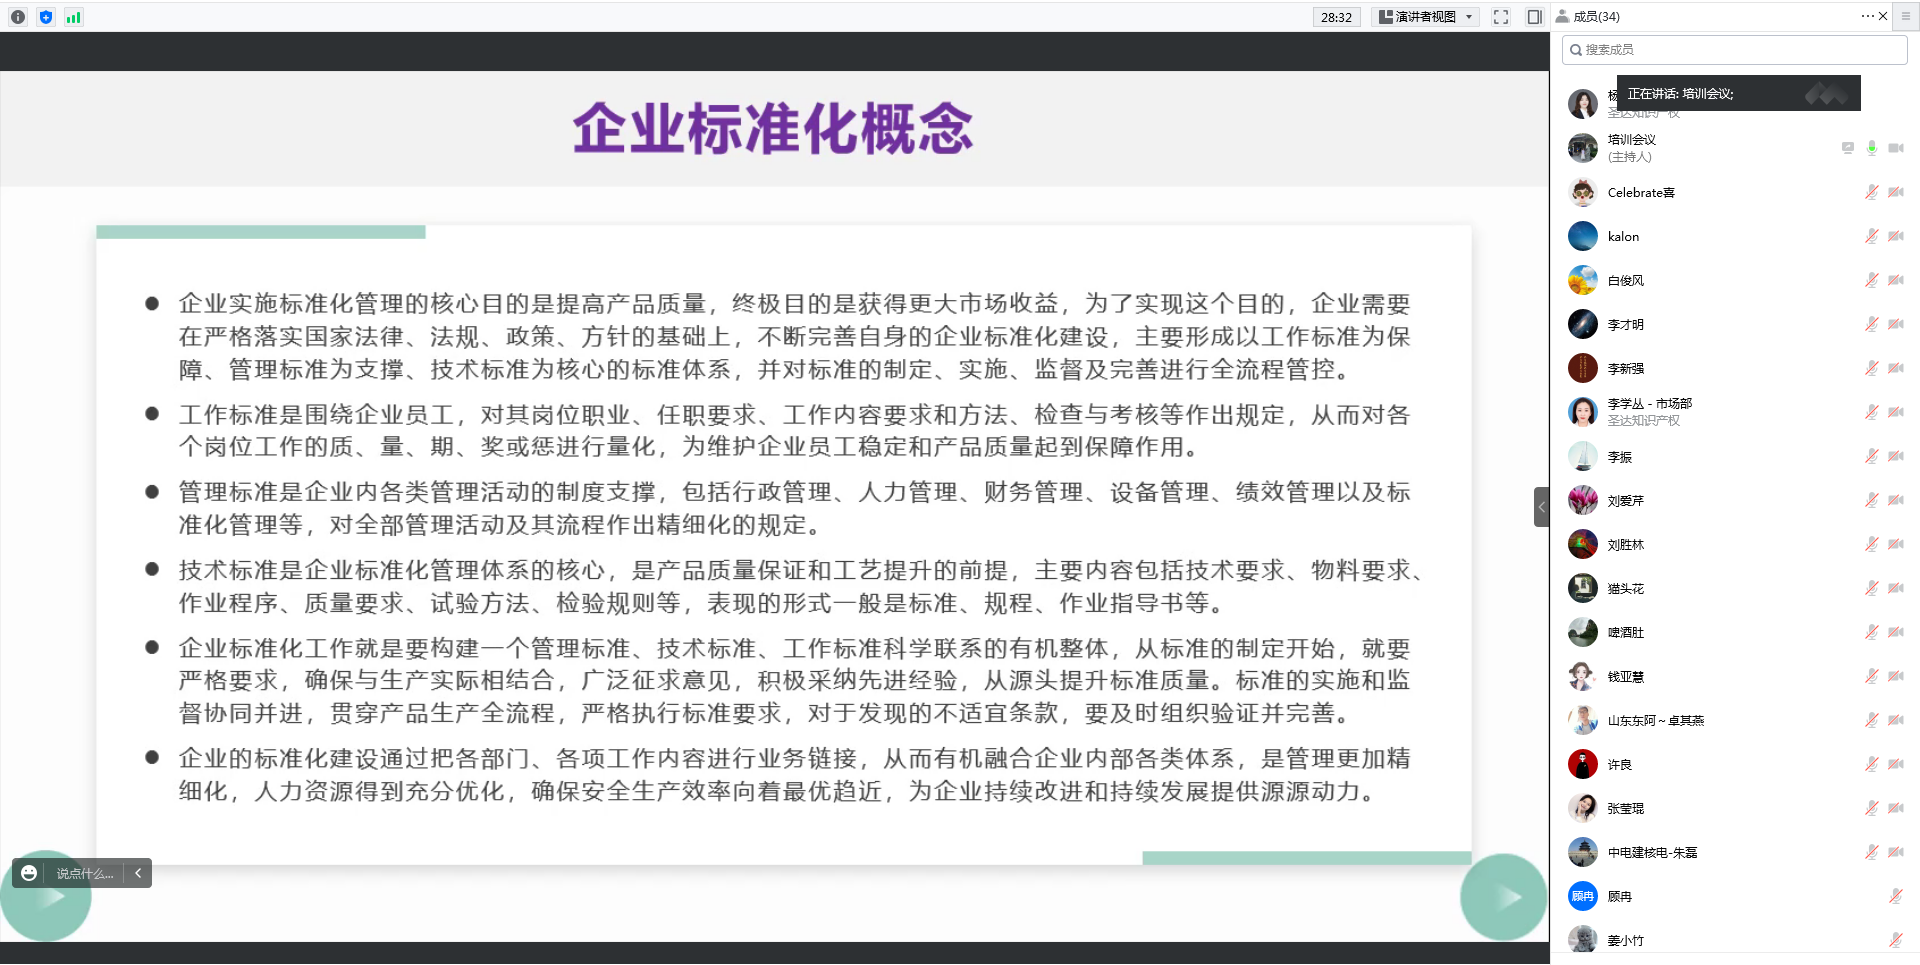Close the members panel
The image size is (1920, 965).
(x=1883, y=16)
